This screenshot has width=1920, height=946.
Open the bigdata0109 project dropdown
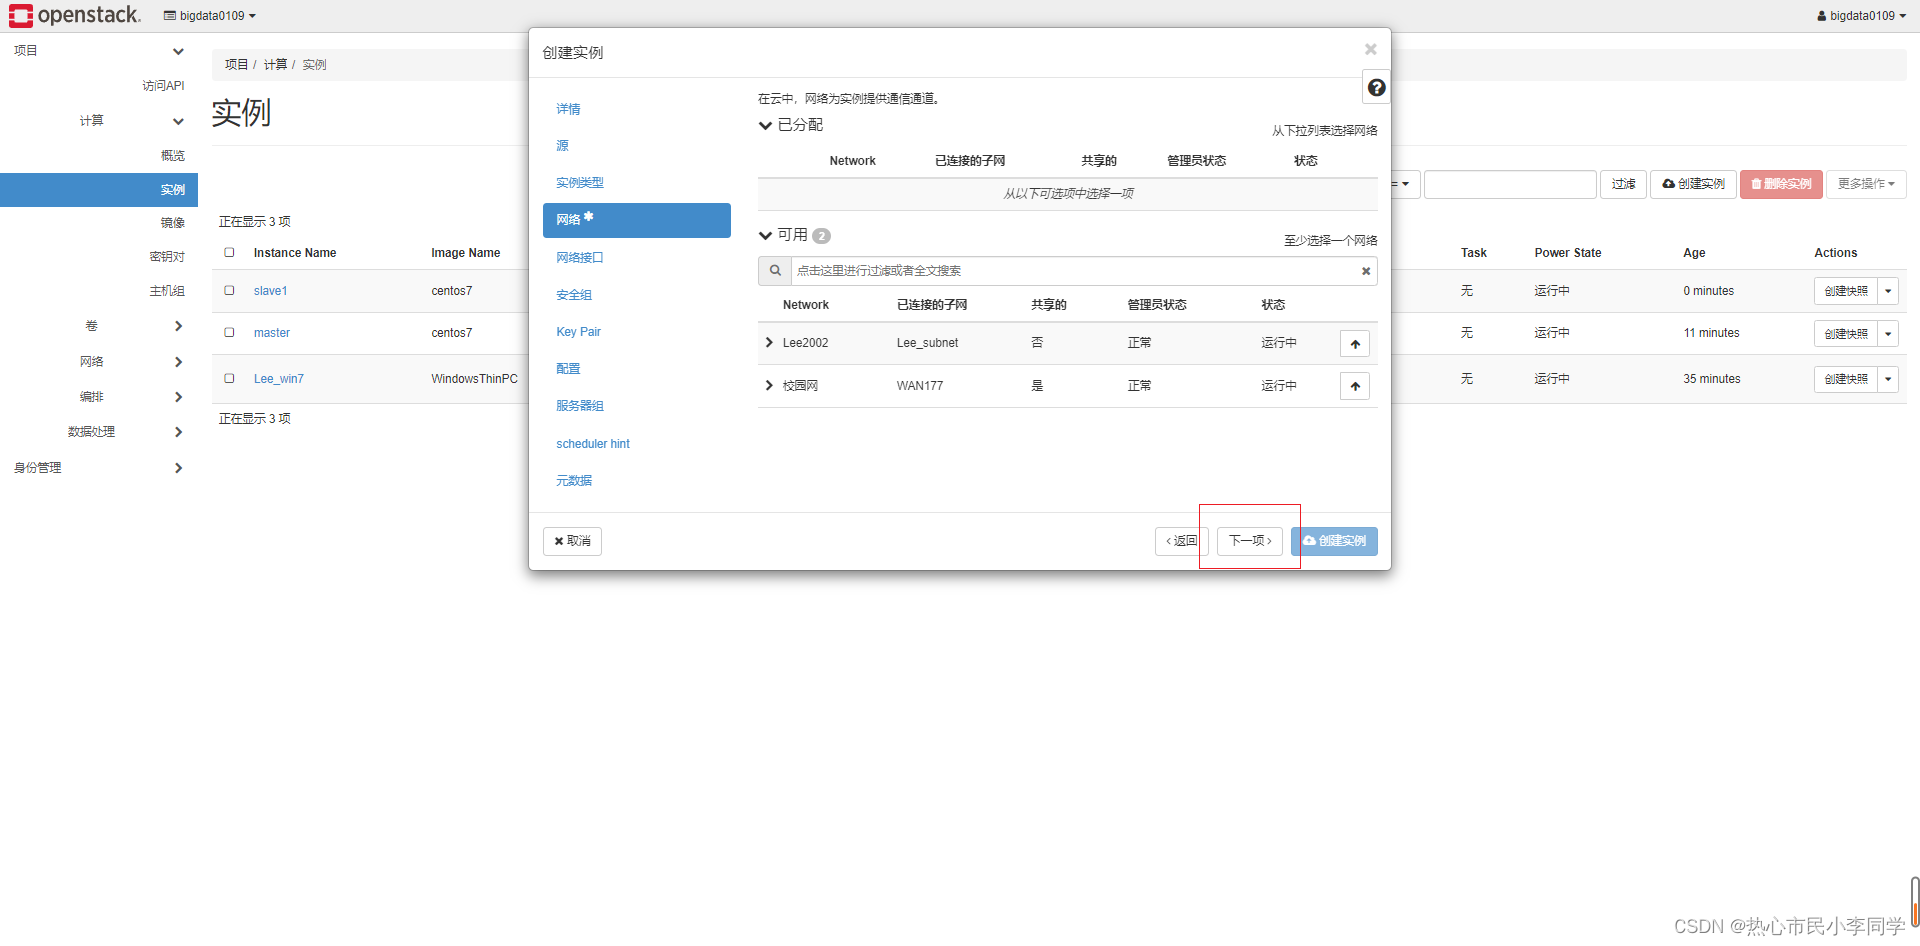pos(210,16)
